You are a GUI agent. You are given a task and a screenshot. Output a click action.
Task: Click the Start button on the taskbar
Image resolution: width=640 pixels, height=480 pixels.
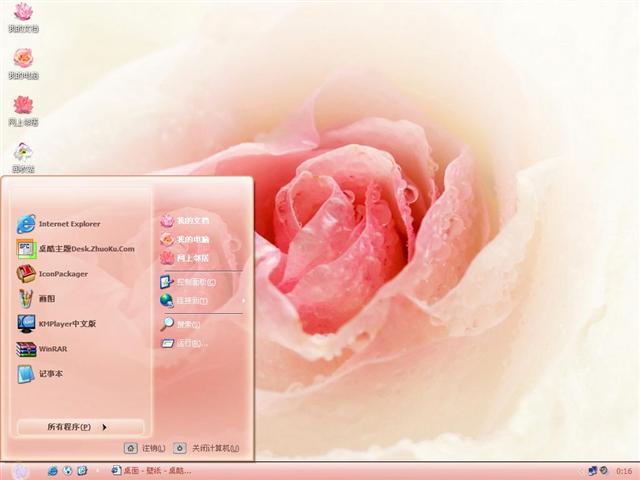click(20, 471)
